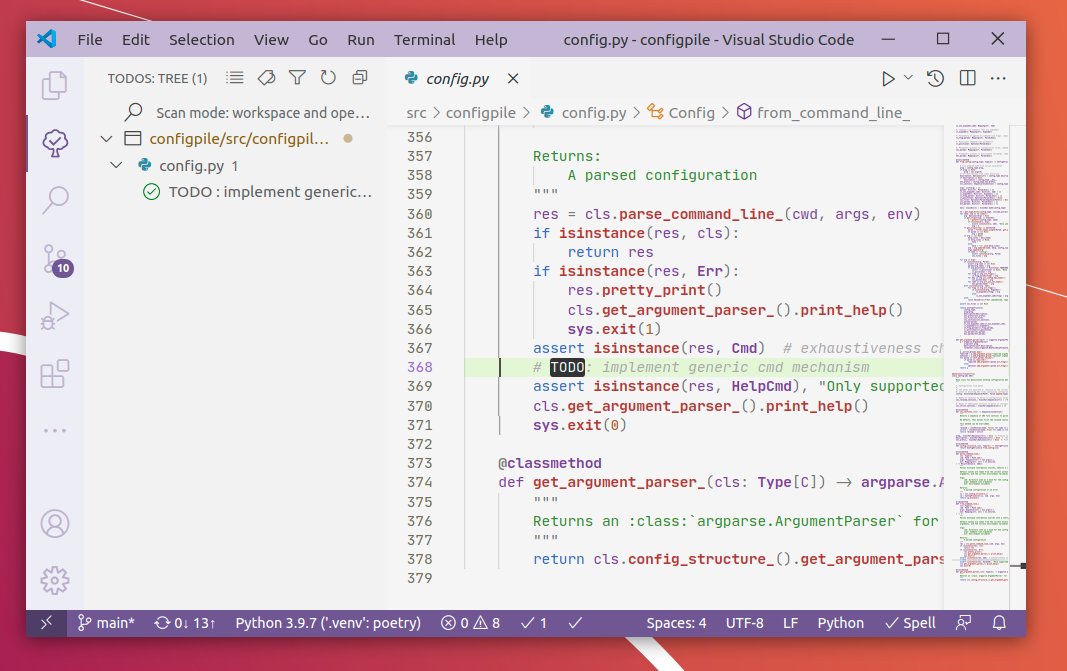Click the main* branch indicator
Screen dimensions: 1067x671
point(106,622)
